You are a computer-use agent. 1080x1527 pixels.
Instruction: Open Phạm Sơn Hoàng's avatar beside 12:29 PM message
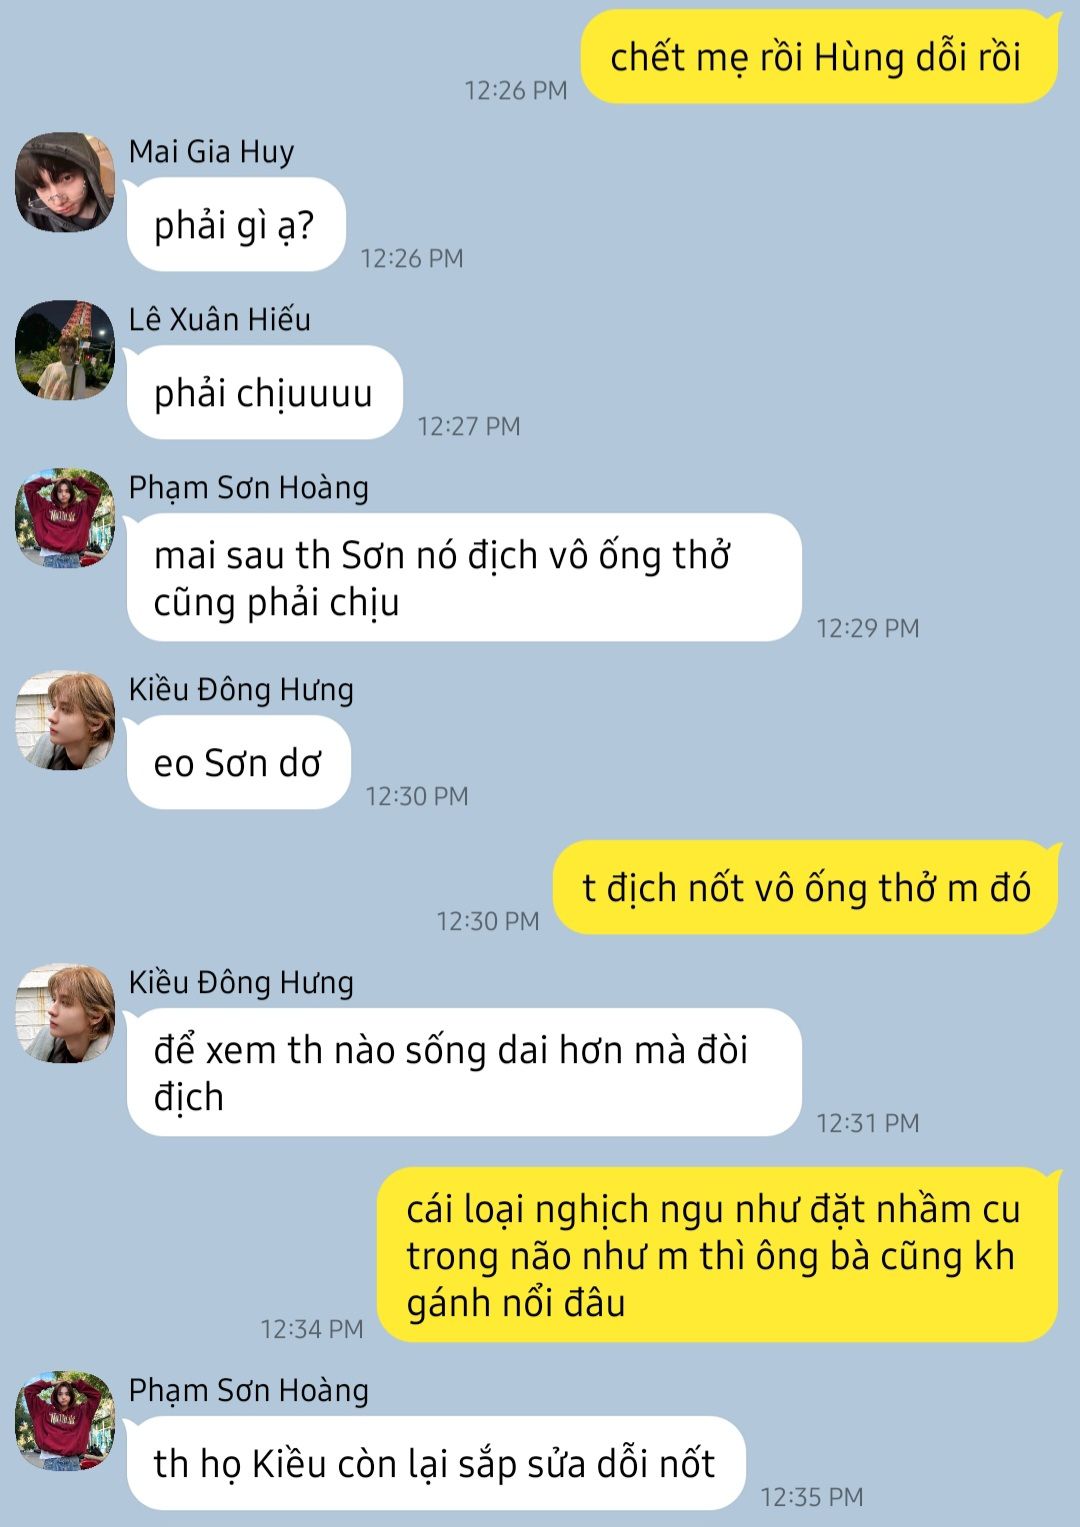65,518
